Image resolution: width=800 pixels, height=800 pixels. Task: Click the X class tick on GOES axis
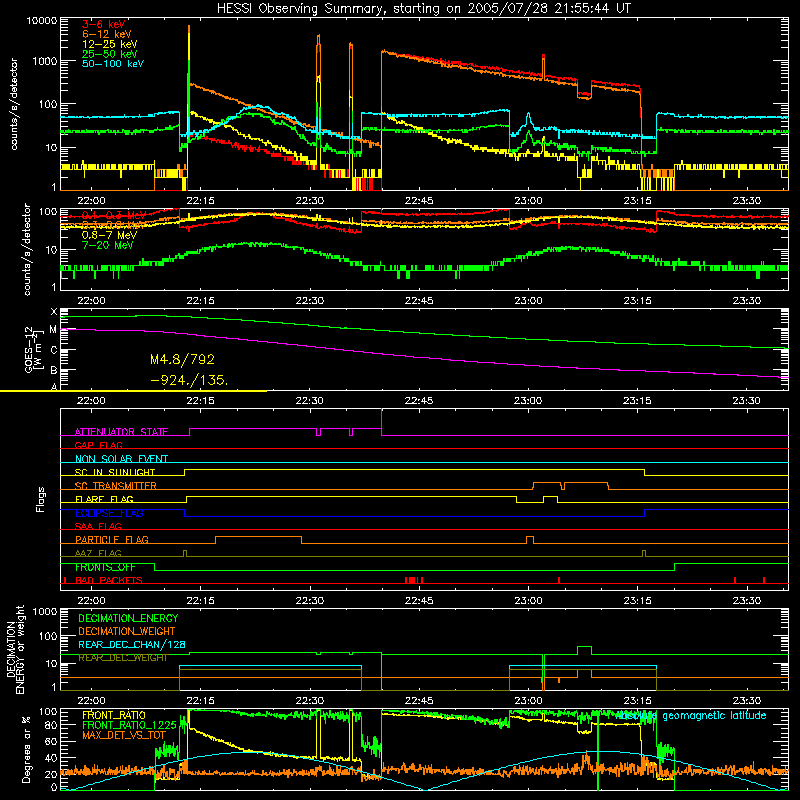tap(54, 312)
